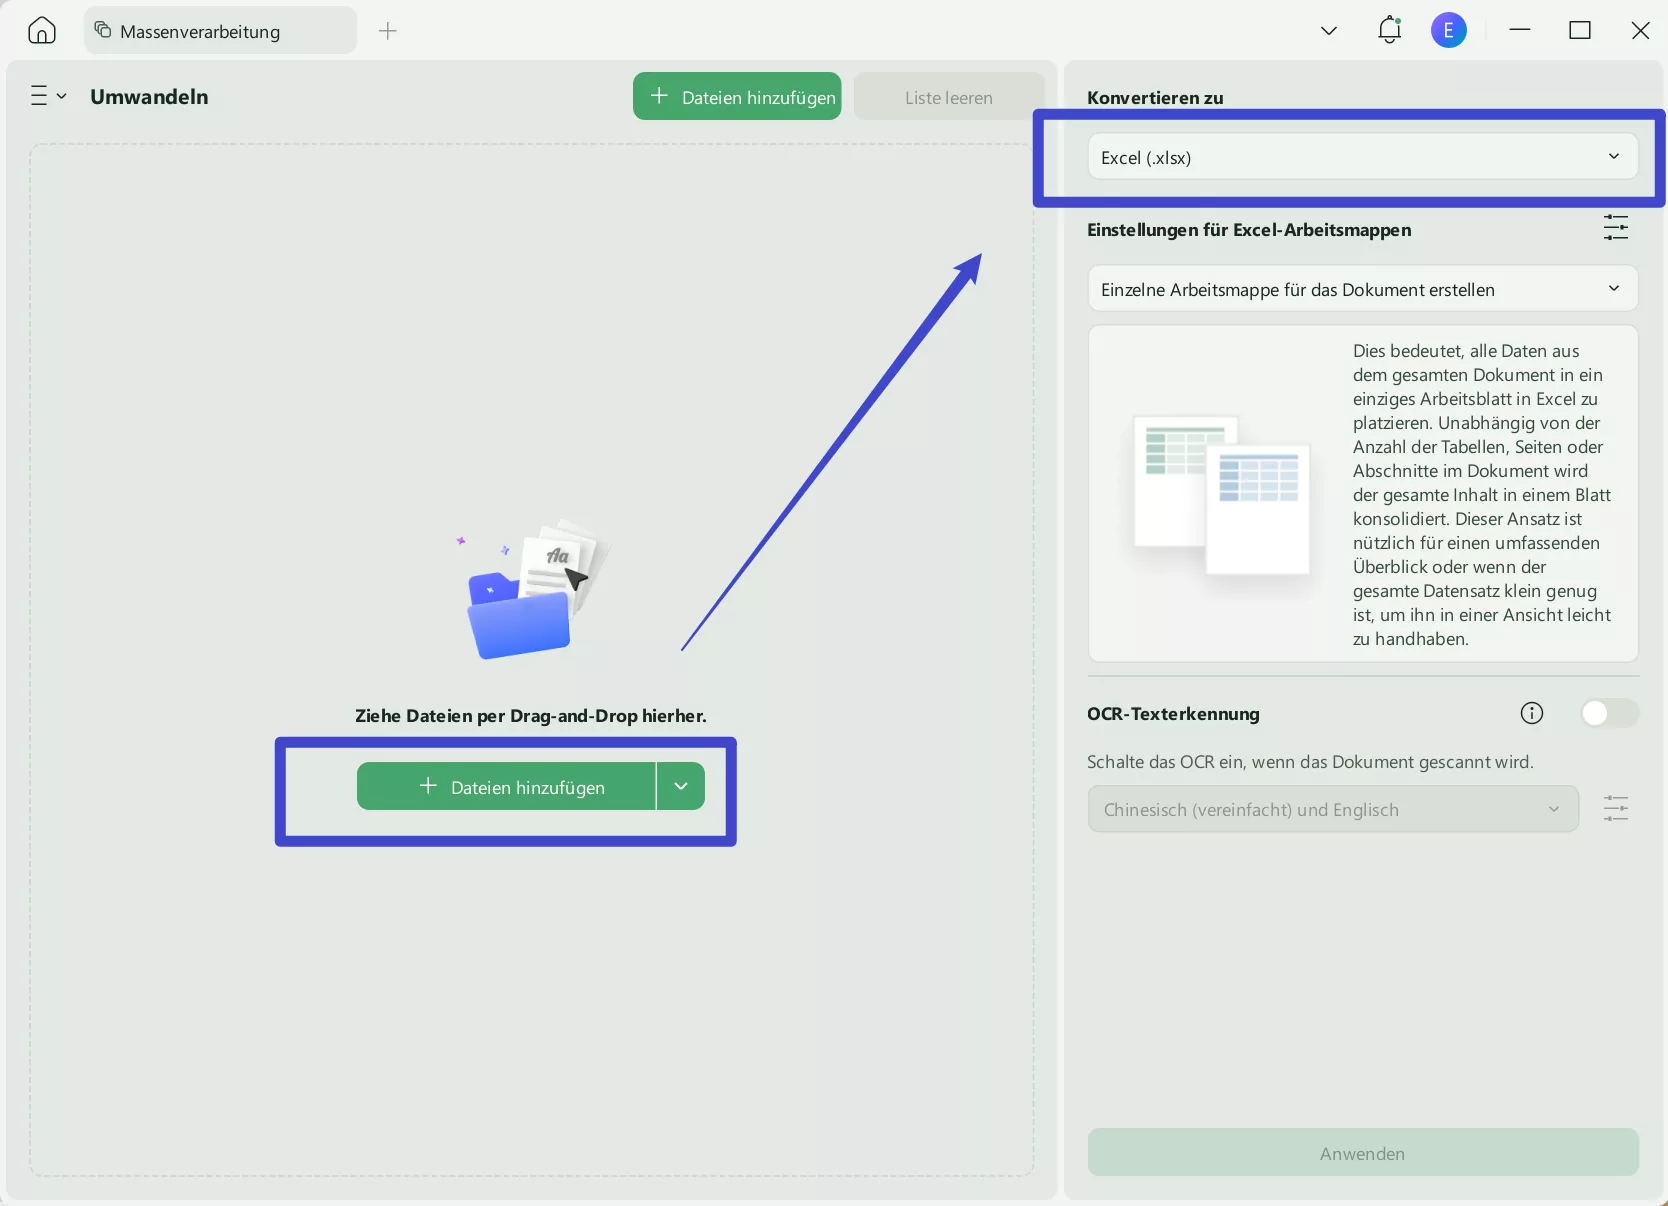Click the top Dateien hinzufügen button
This screenshot has height=1206, width=1668.
point(737,97)
